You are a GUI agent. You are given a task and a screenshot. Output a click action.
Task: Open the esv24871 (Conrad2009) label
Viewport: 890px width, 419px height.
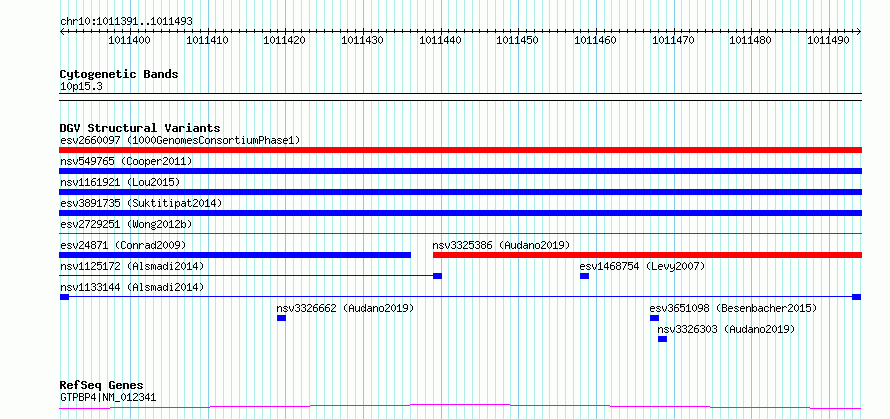pos(123,245)
